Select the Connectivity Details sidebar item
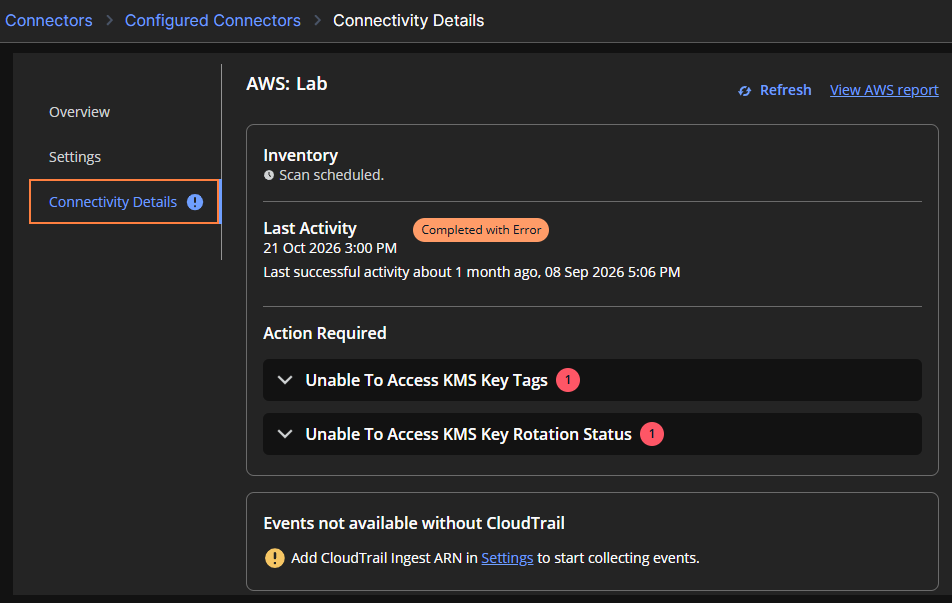Image resolution: width=952 pixels, height=603 pixels. click(x=124, y=202)
